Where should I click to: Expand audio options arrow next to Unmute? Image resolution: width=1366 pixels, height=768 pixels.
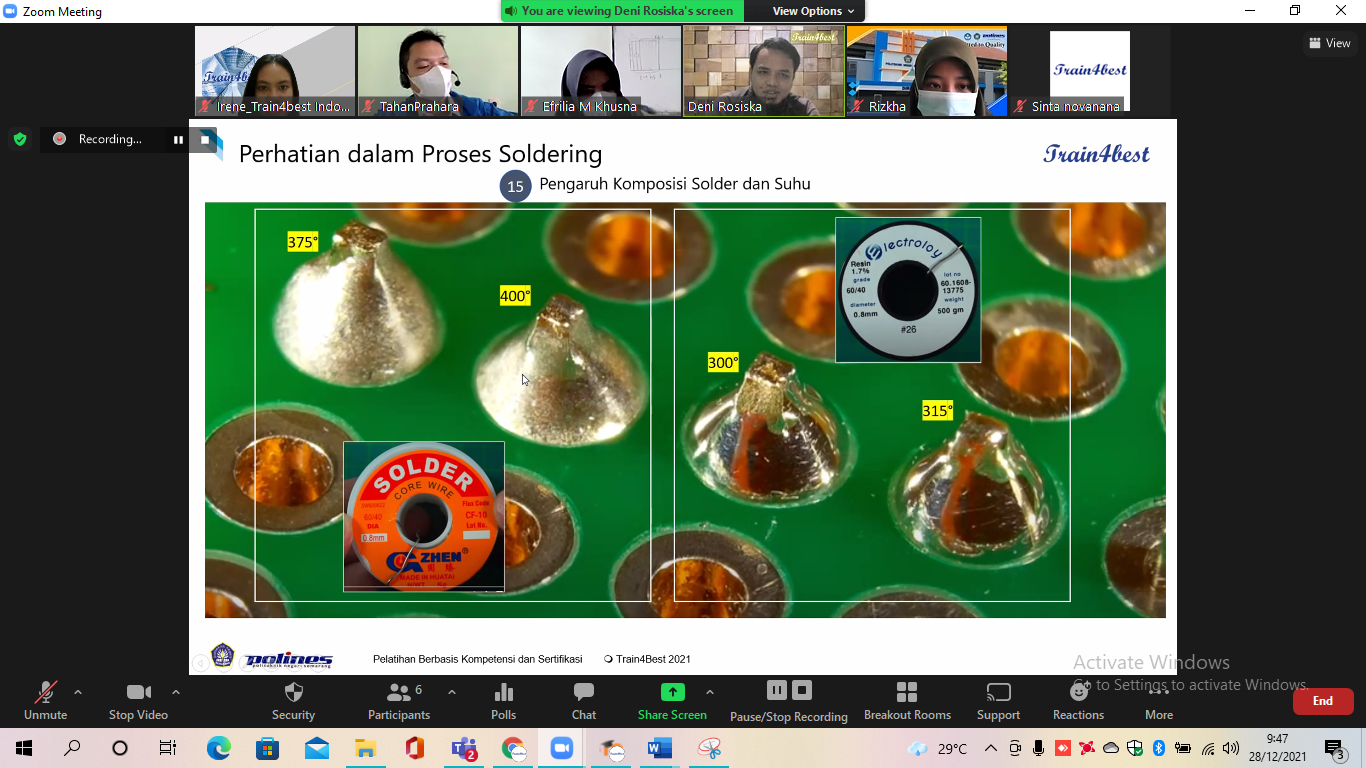(78, 692)
